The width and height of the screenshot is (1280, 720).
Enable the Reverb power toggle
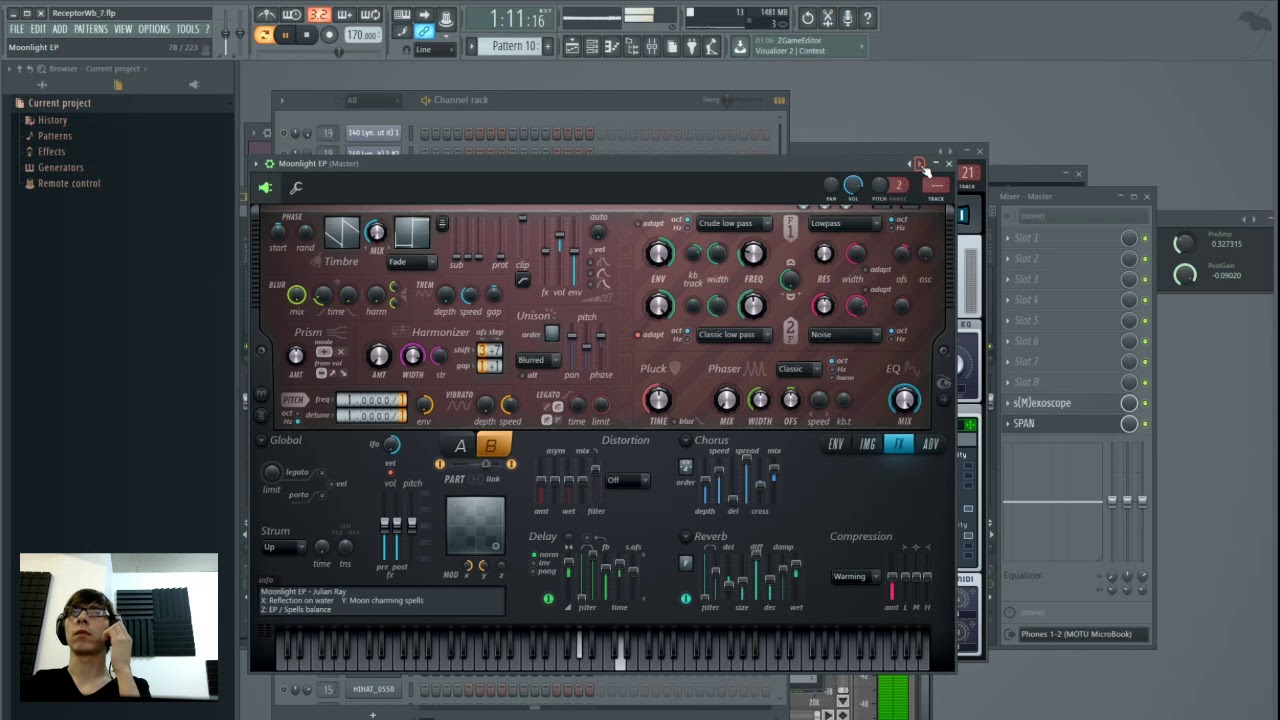(x=685, y=599)
